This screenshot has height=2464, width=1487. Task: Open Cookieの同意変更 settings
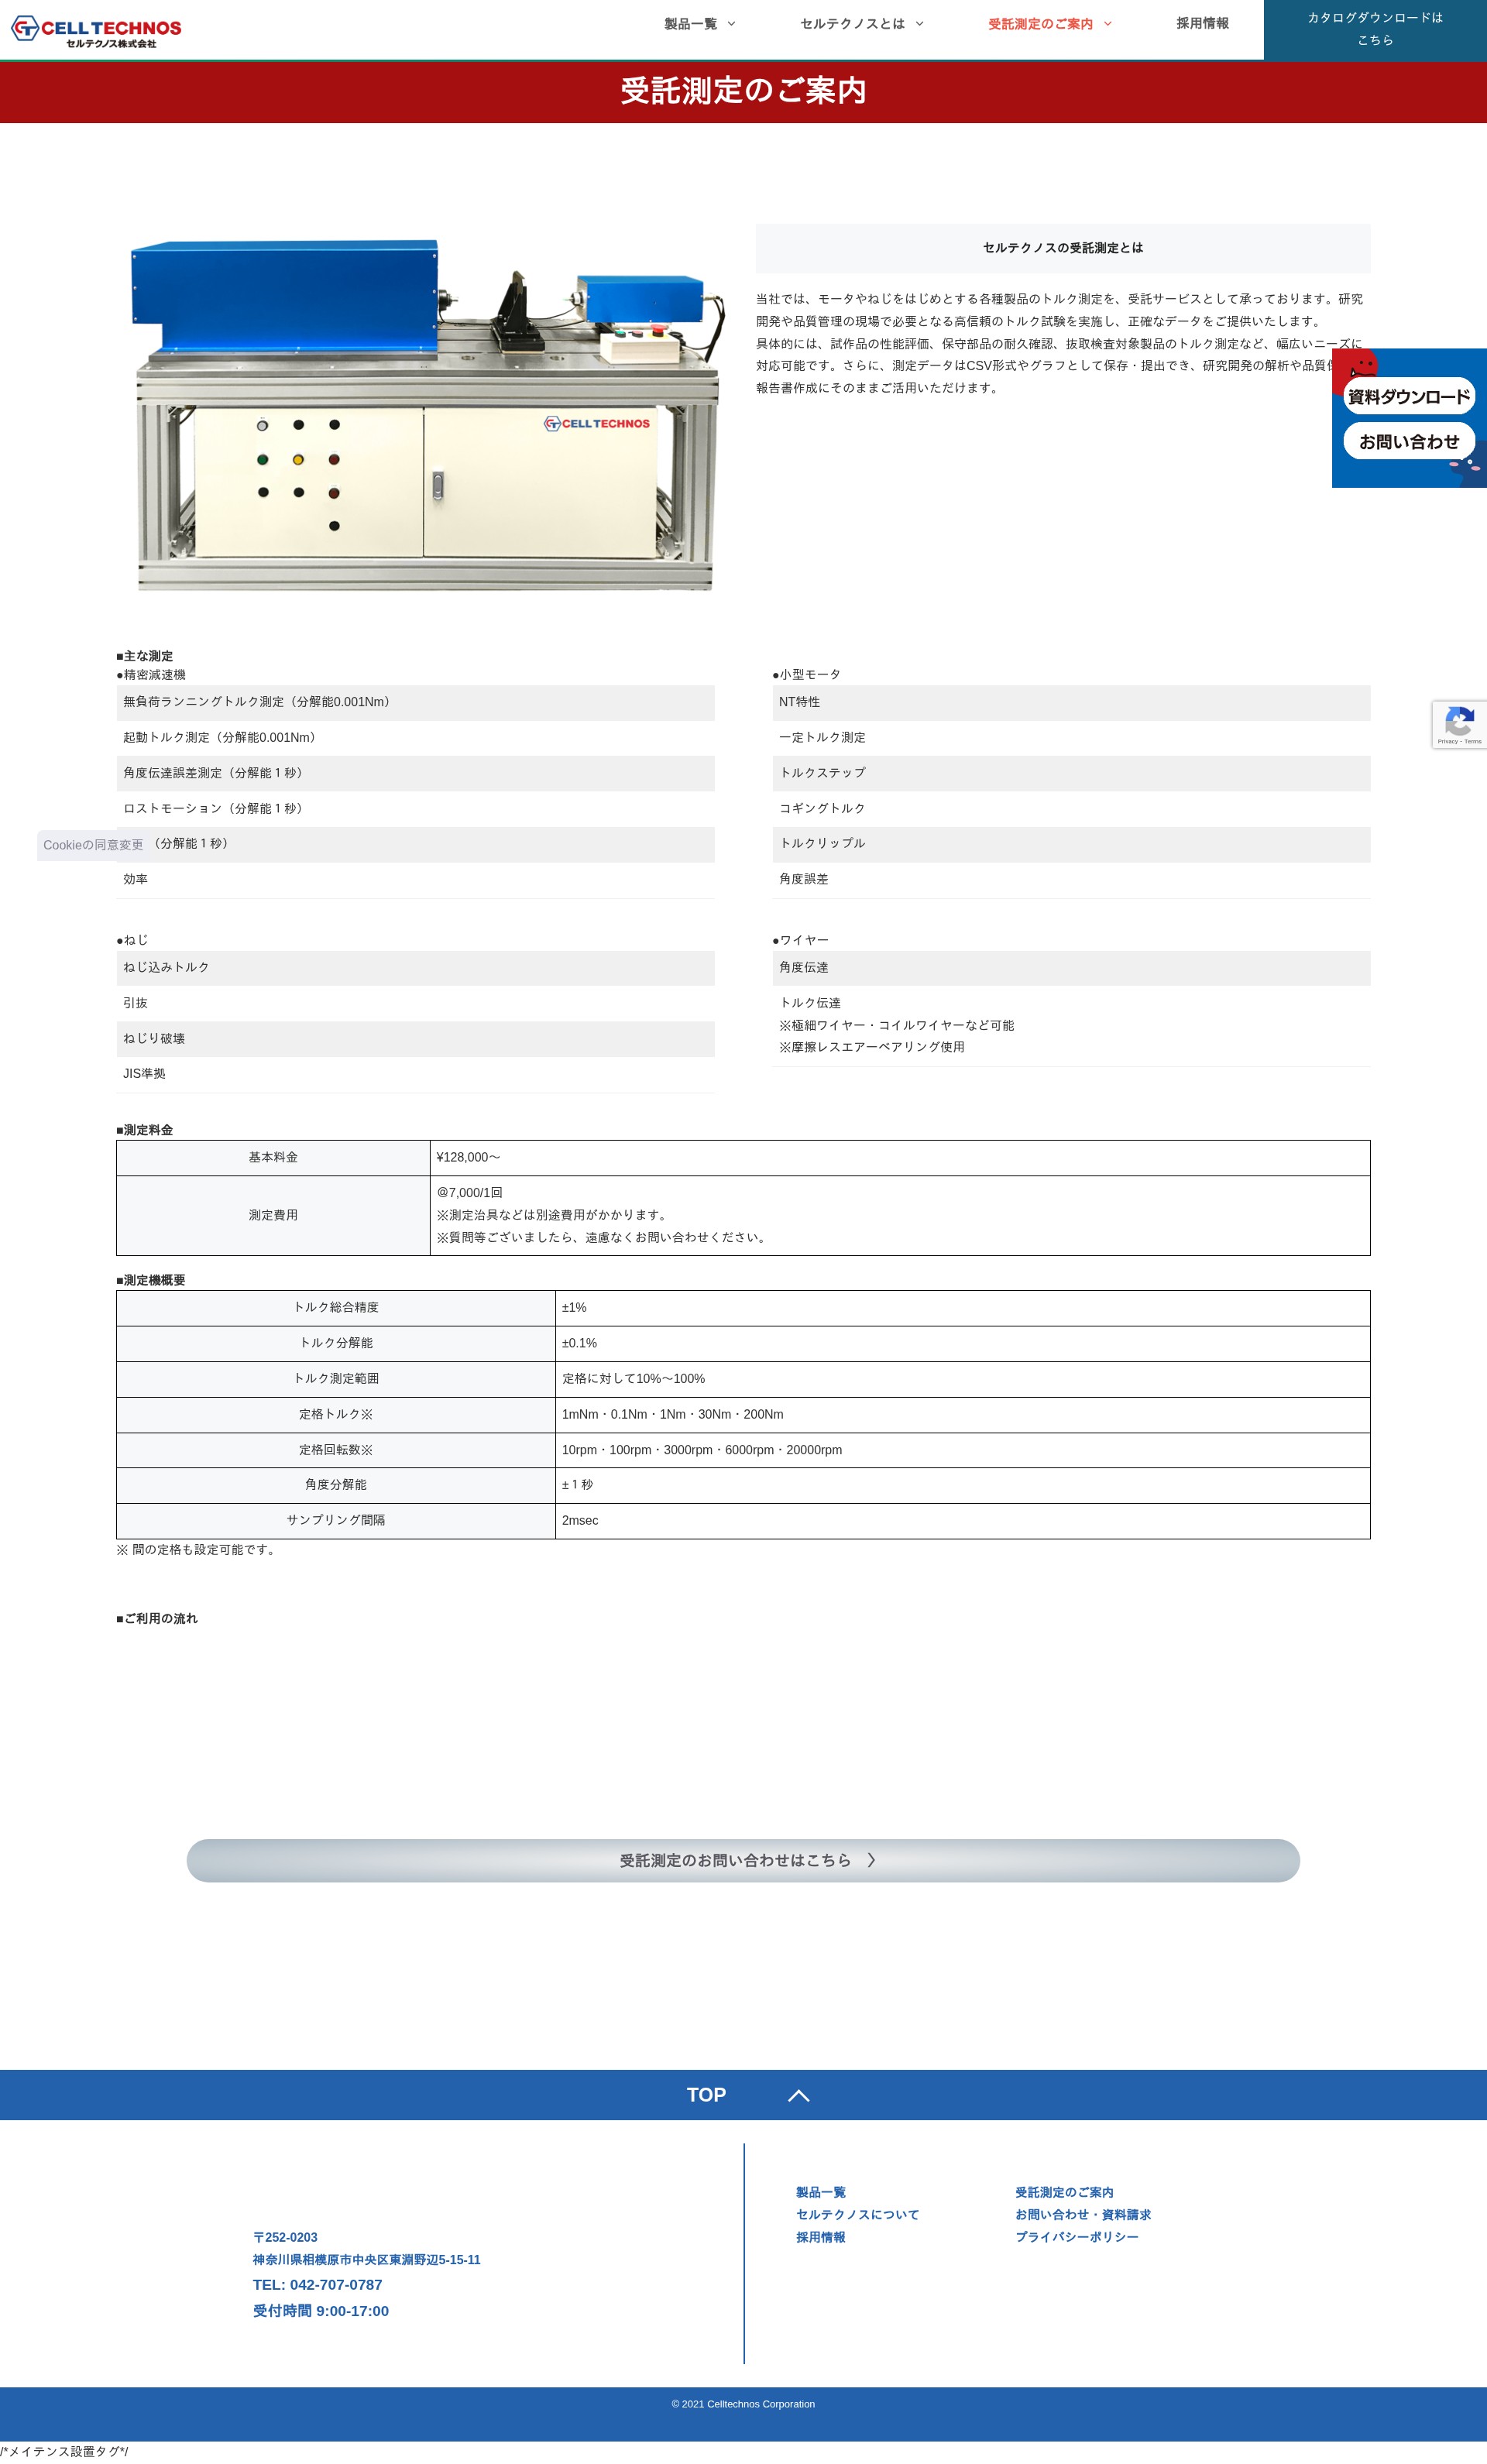click(x=93, y=845)
